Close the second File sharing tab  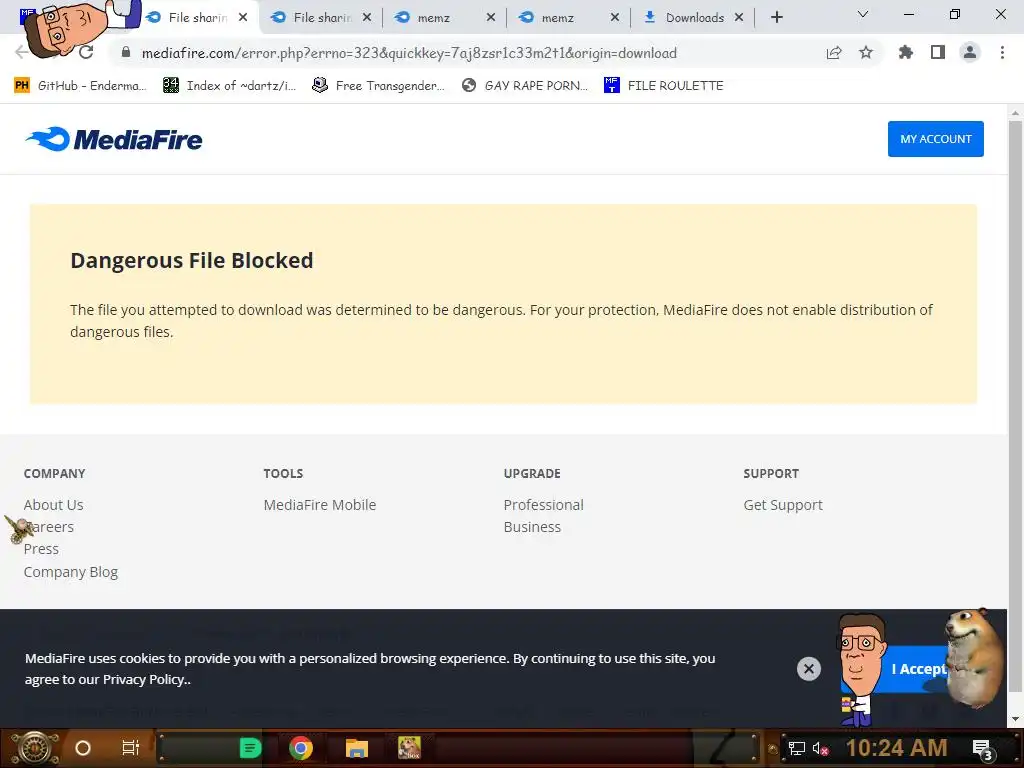point(367,18)
